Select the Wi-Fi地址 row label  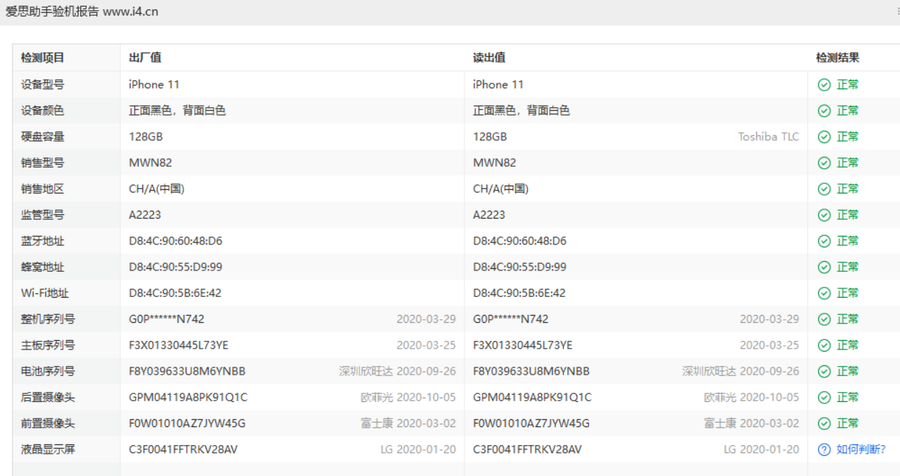(x=45, y=293)
